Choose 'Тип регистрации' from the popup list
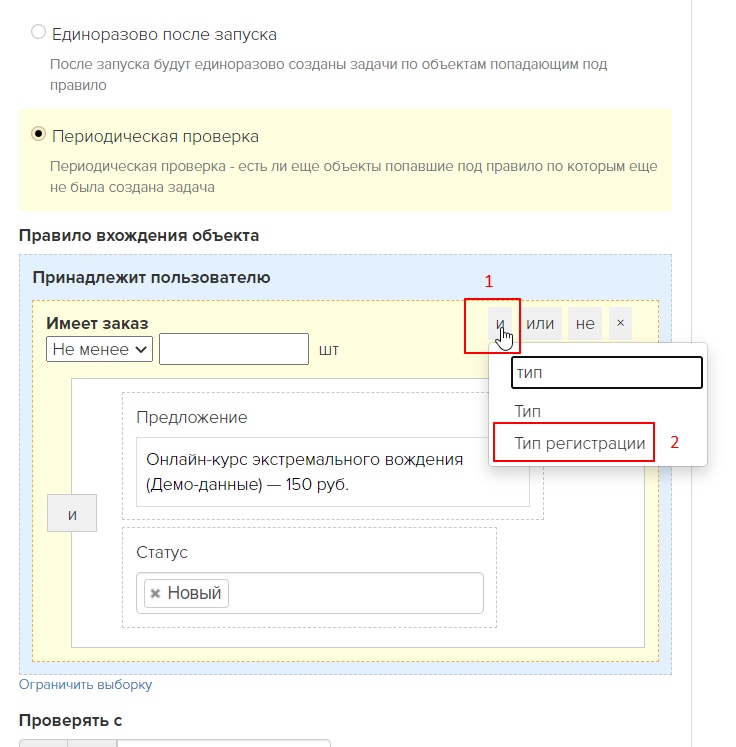 [579, 443]
